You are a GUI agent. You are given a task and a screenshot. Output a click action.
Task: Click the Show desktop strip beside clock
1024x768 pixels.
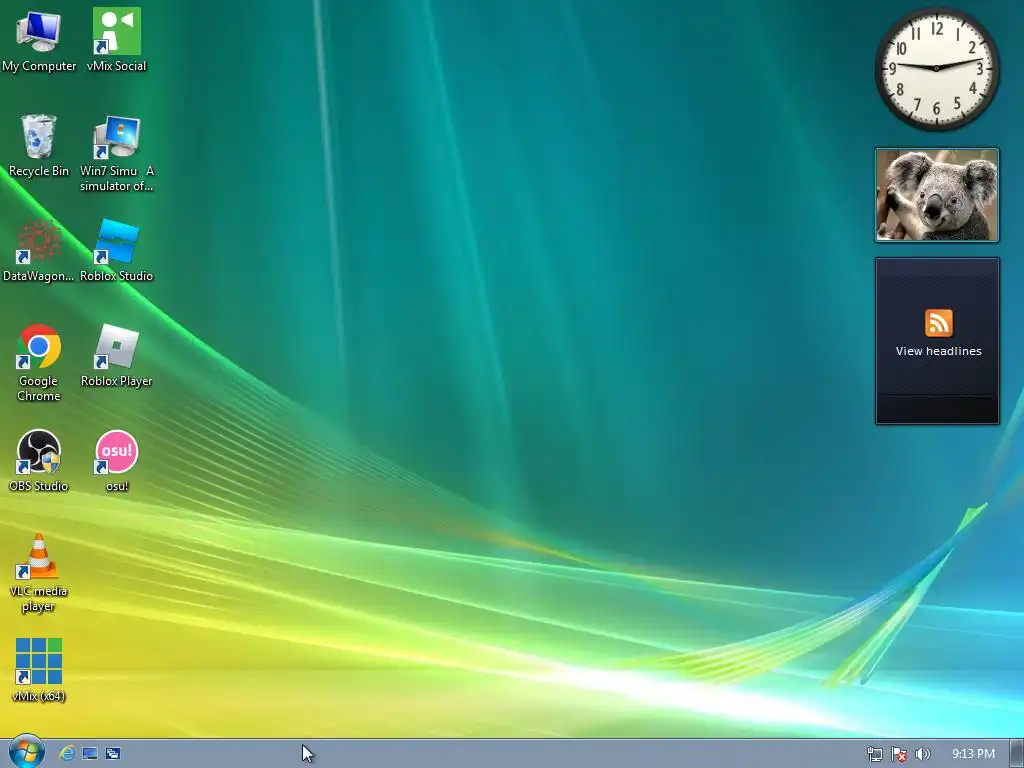click(1017, 754)
